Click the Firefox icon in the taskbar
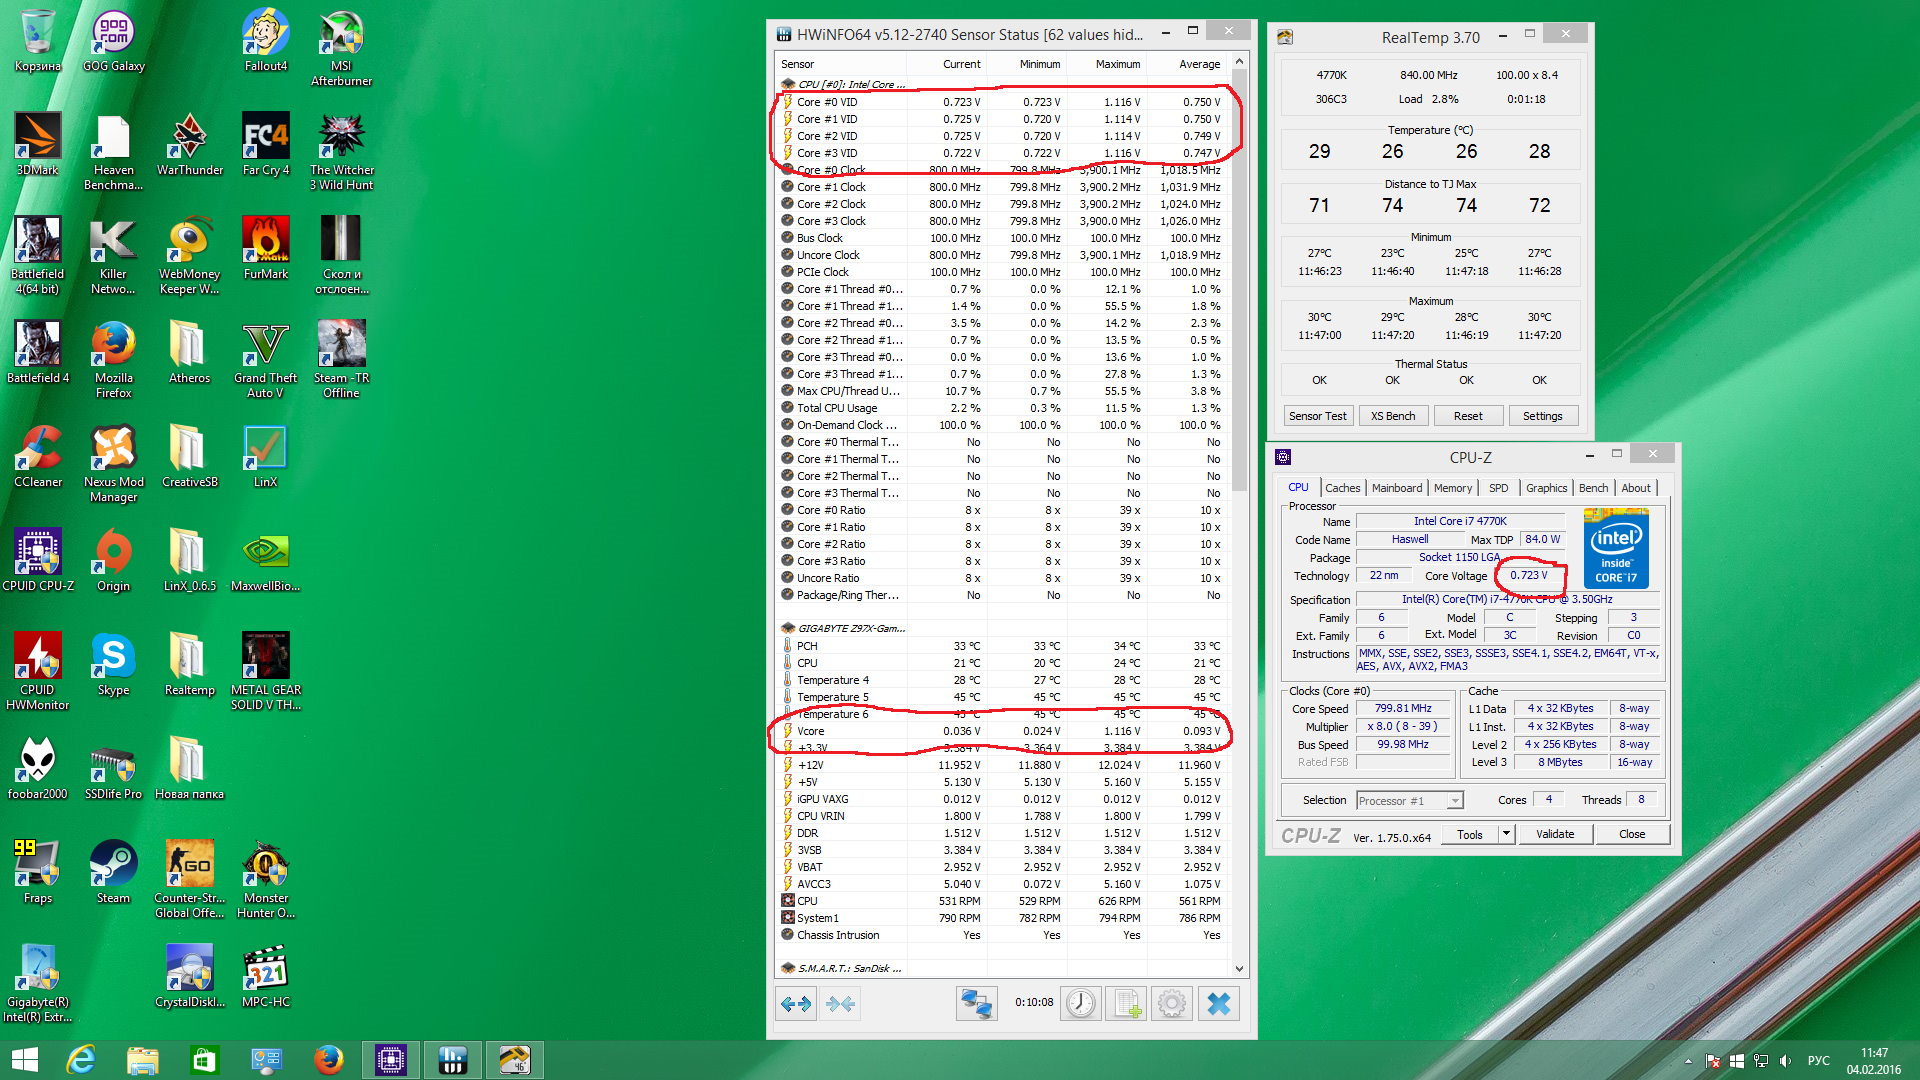The width and height of the screenshot is (1920, 1080). (x=328, y=1059)
